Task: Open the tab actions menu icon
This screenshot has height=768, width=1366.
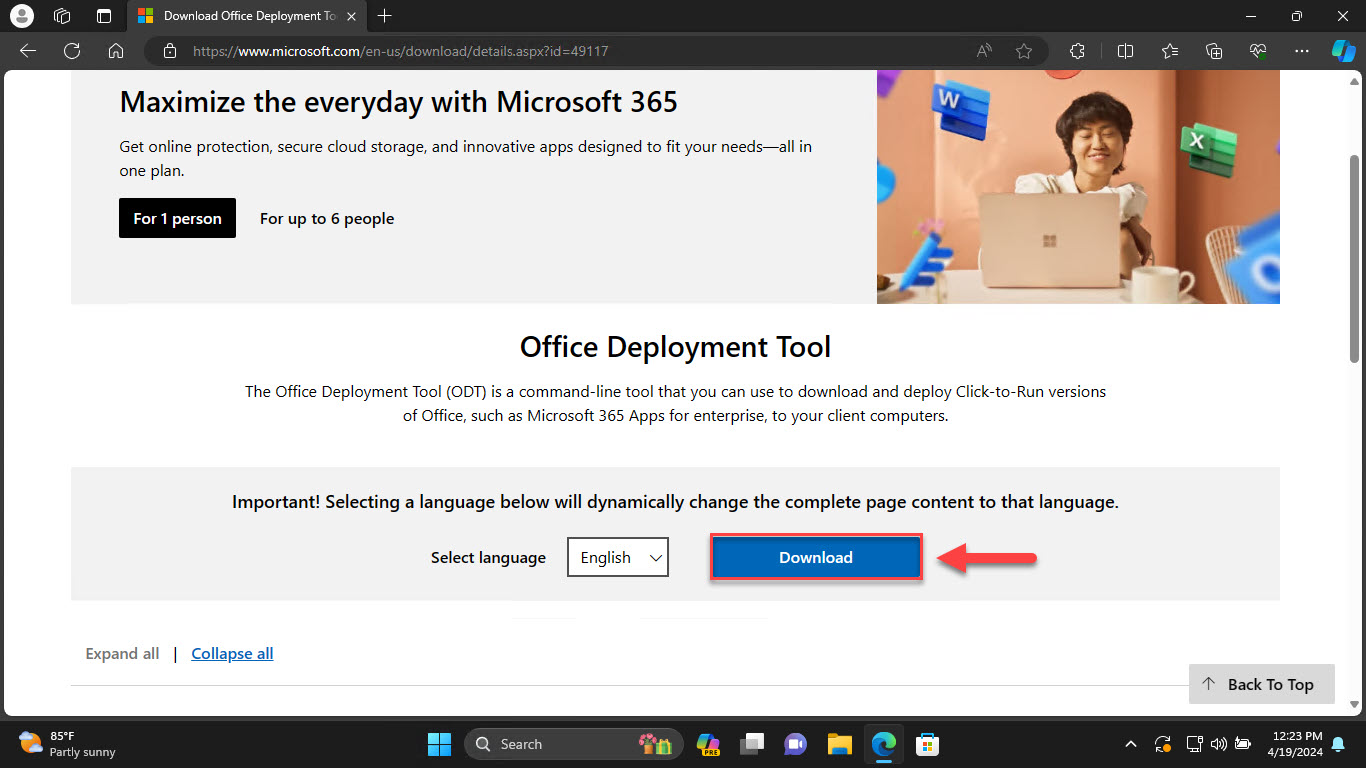Action: click(104, 16)
